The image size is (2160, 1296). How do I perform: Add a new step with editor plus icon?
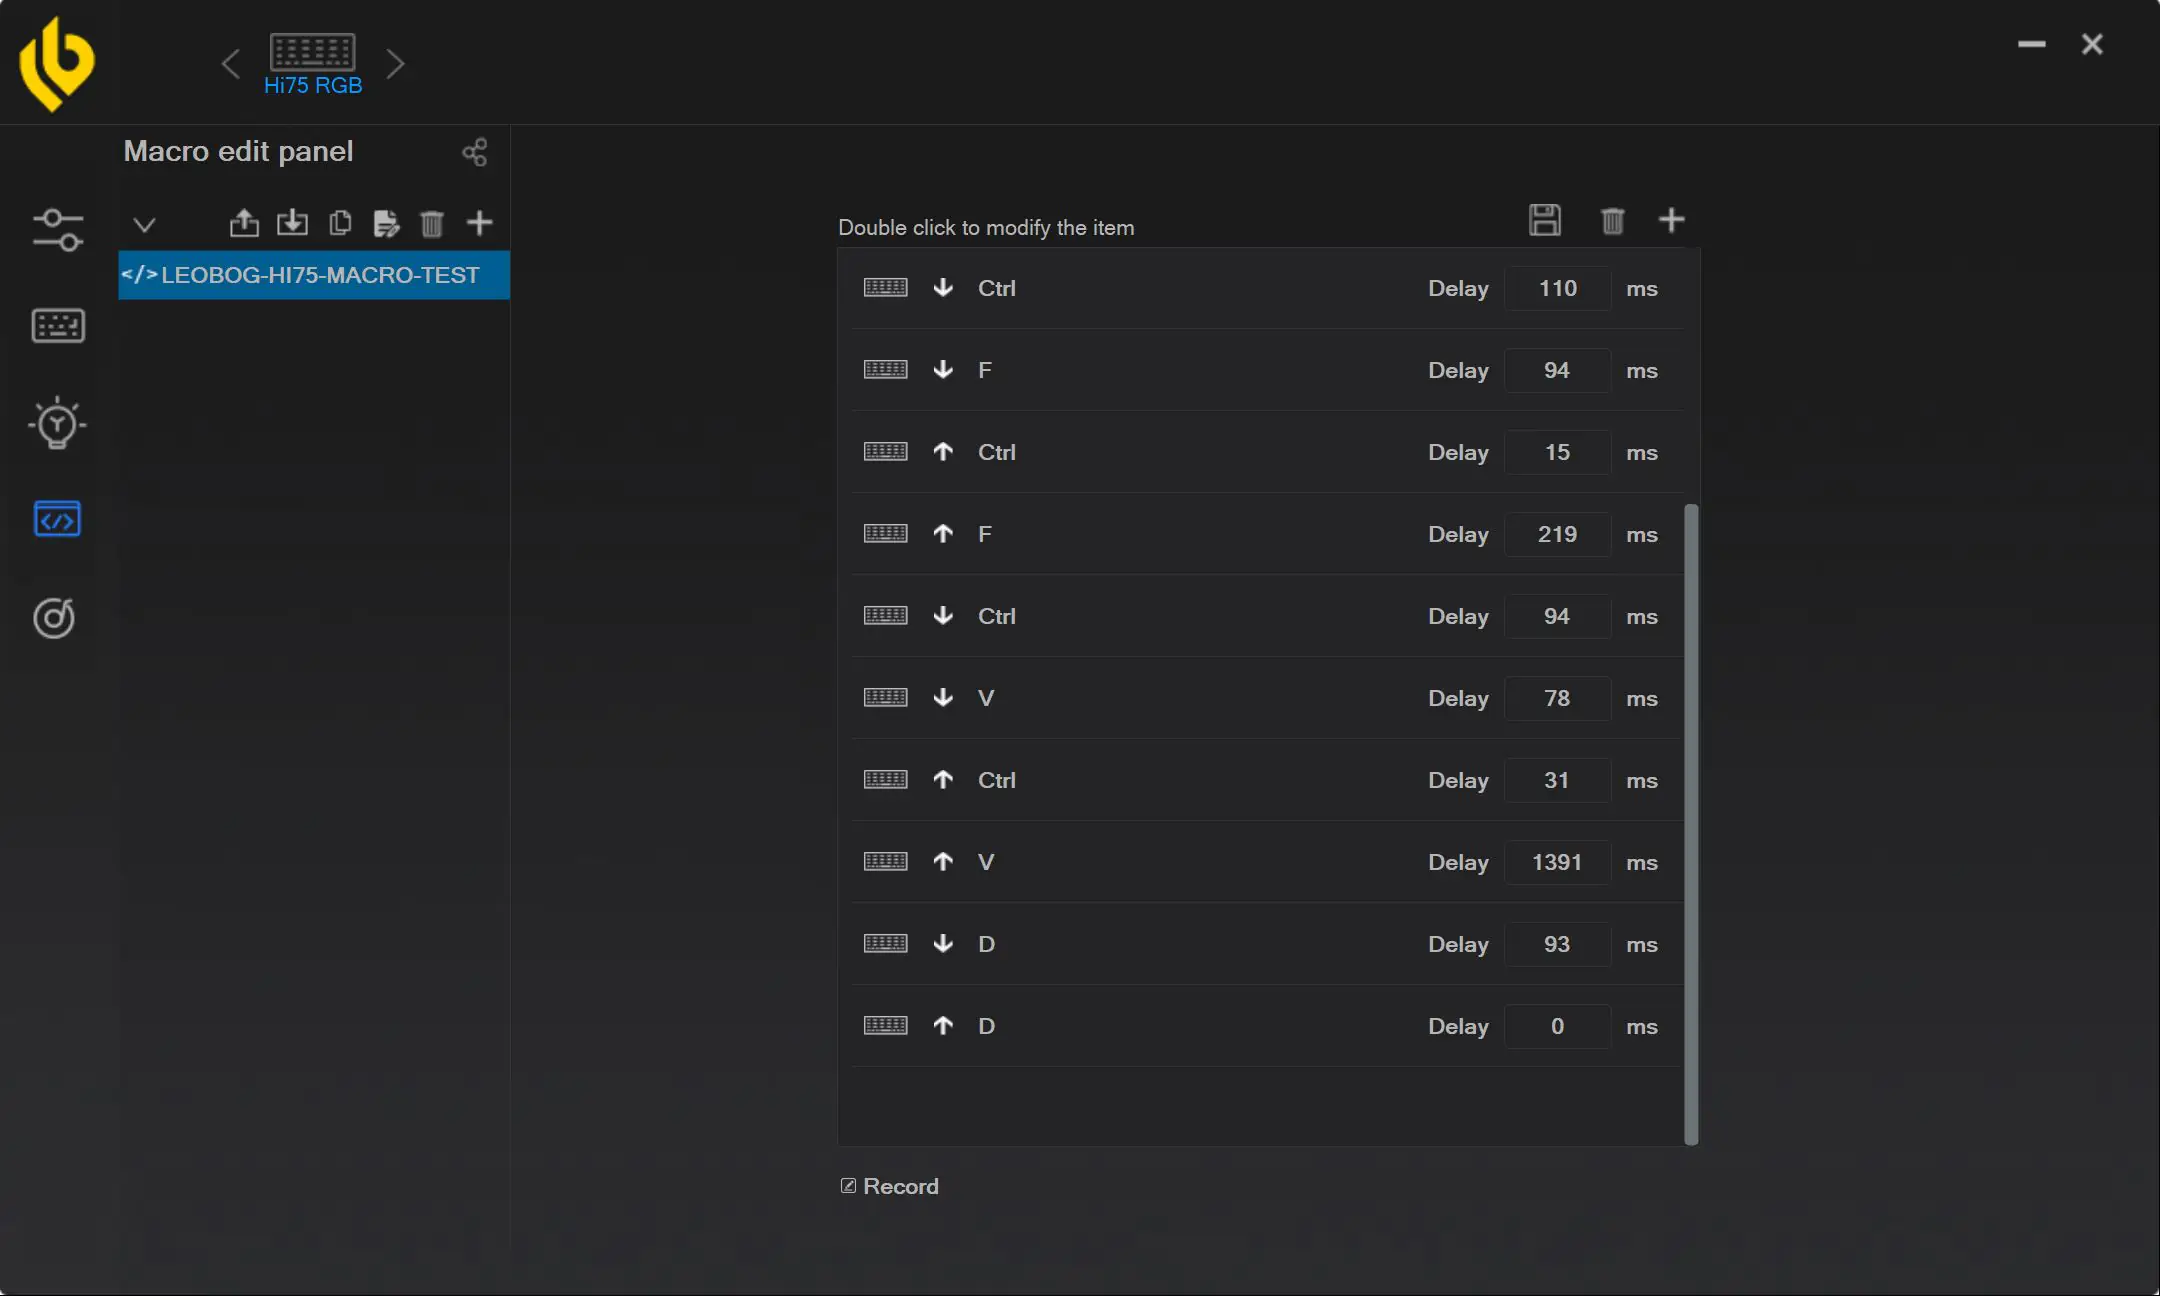(1672, 220)
